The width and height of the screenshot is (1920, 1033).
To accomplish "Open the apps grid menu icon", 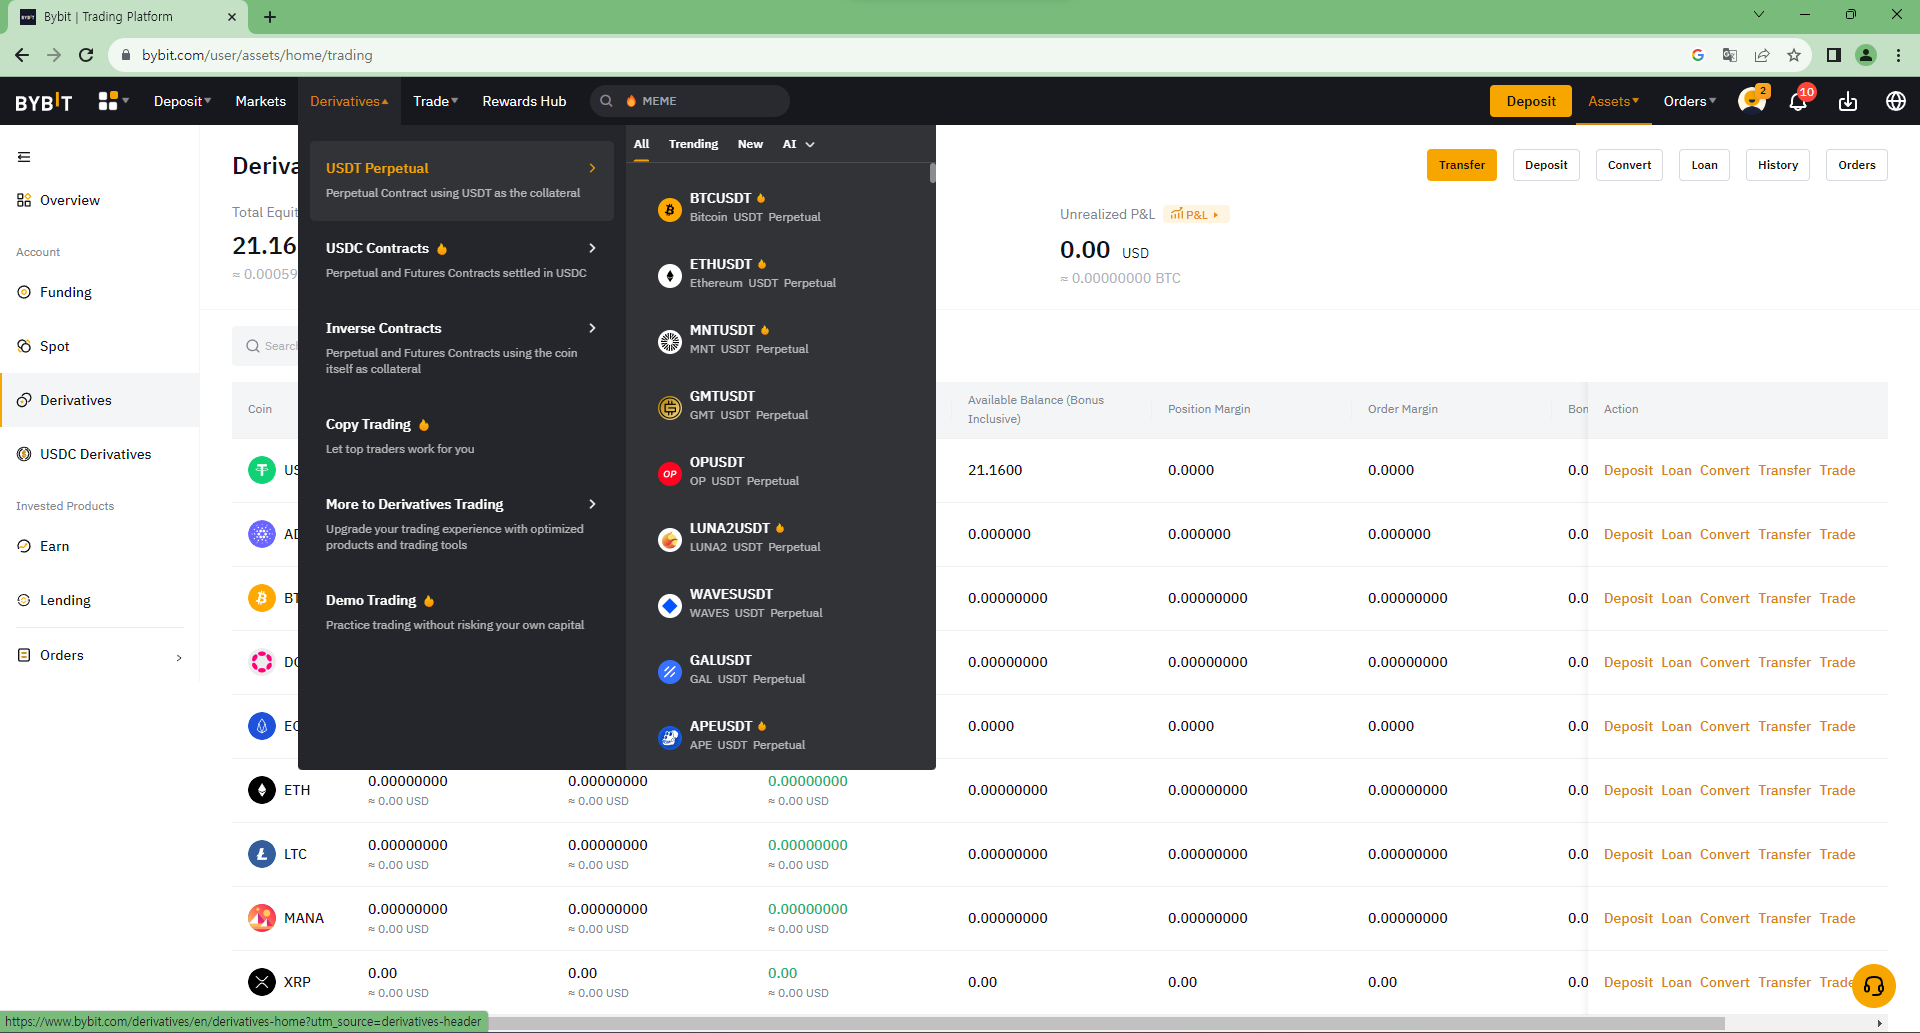I will [108, 101].
